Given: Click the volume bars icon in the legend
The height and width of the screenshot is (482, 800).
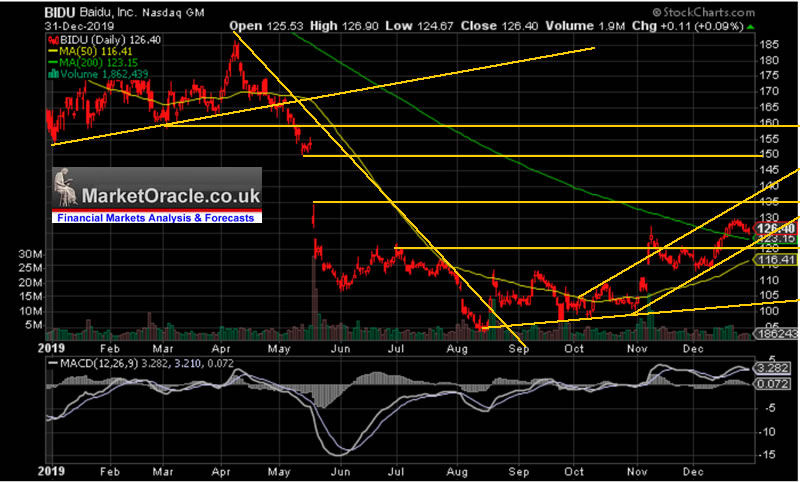Looking at the screenshot, I should [x=52, y=74].
